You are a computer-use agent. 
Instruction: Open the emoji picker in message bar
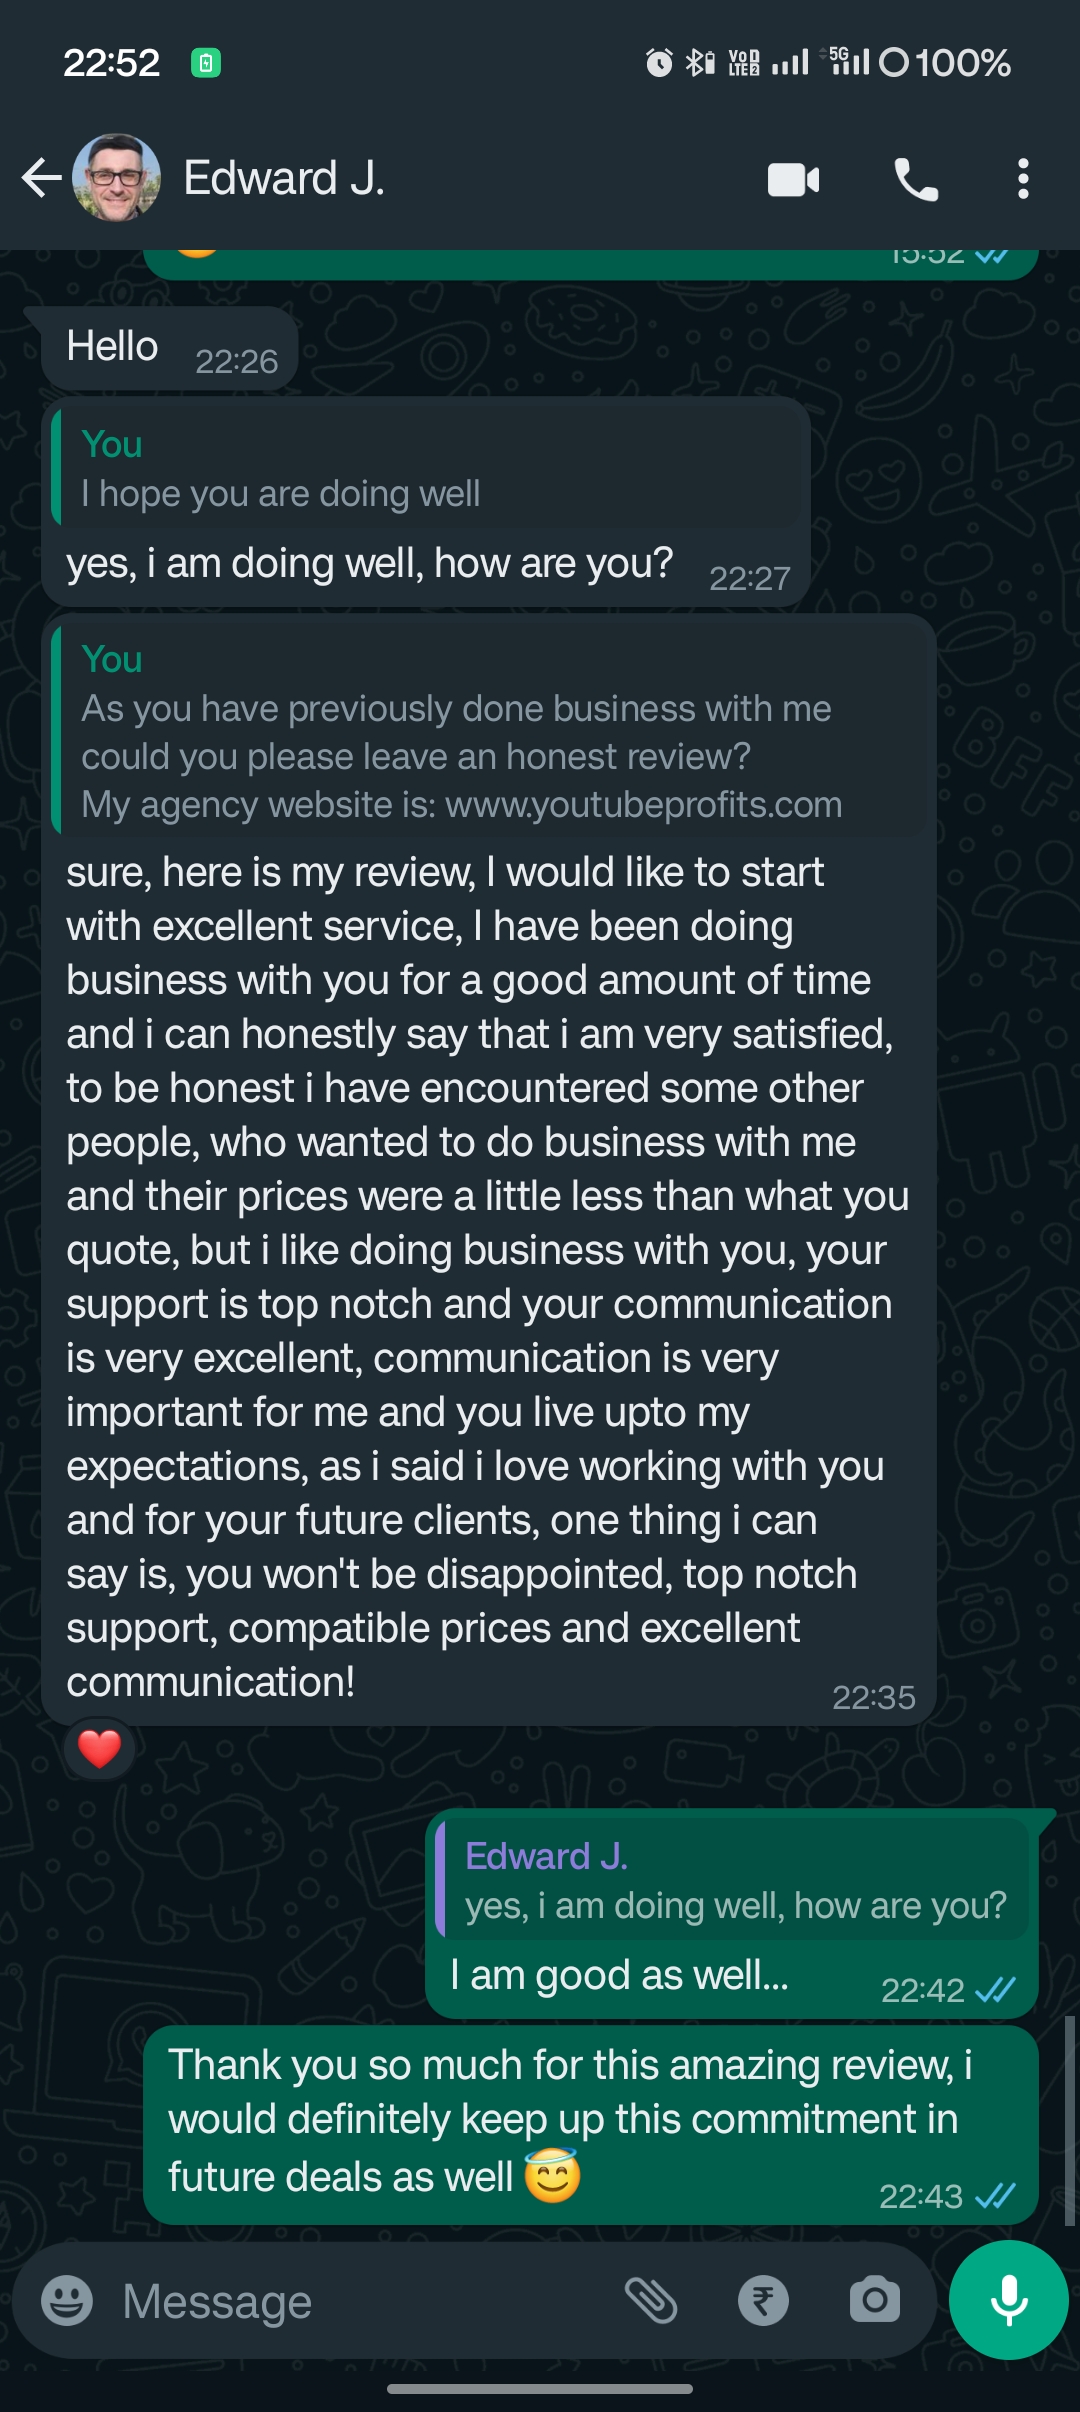[x=67, y=2300]
